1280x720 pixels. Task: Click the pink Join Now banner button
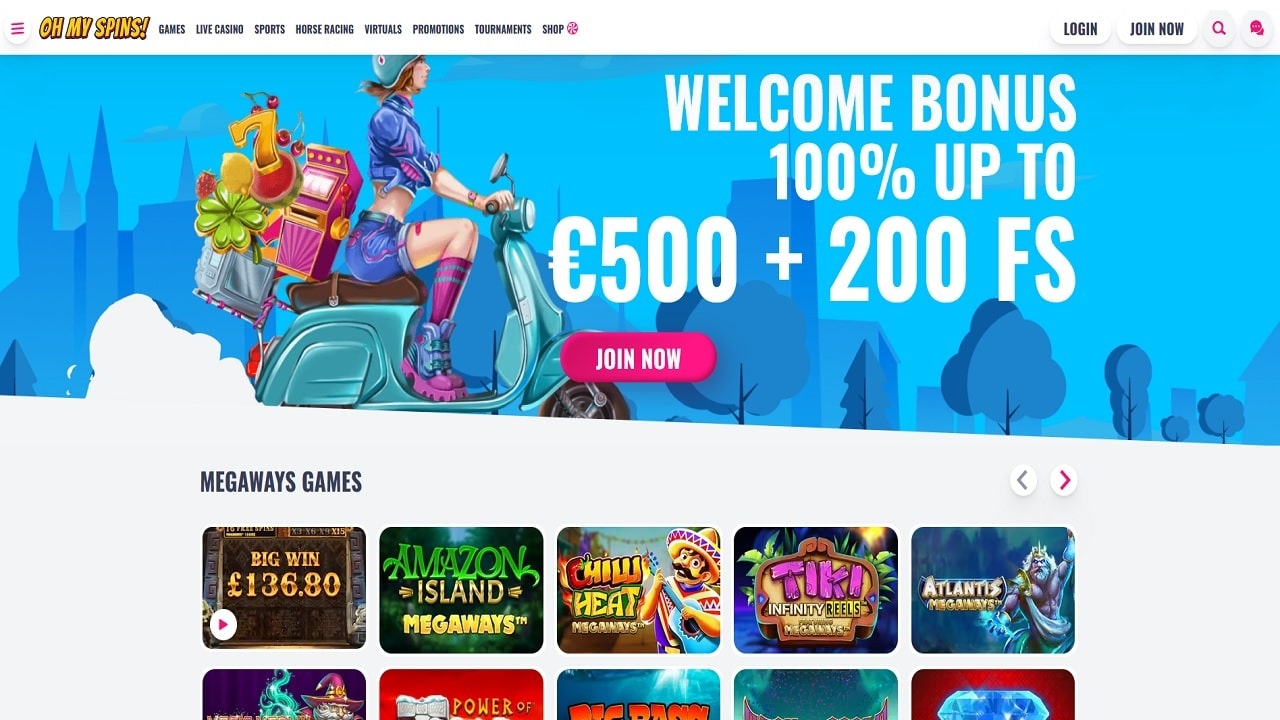(x=638, y=358)
